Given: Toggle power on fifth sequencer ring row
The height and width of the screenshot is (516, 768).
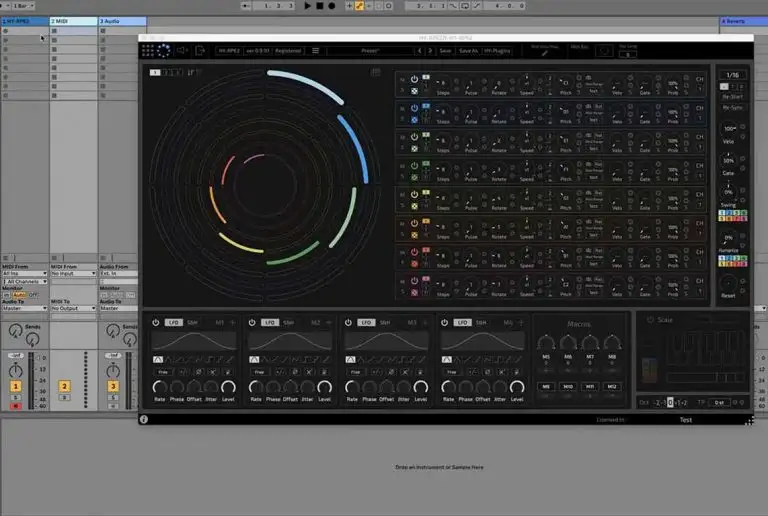Looking at the screenshot, I should coord(414,194).
